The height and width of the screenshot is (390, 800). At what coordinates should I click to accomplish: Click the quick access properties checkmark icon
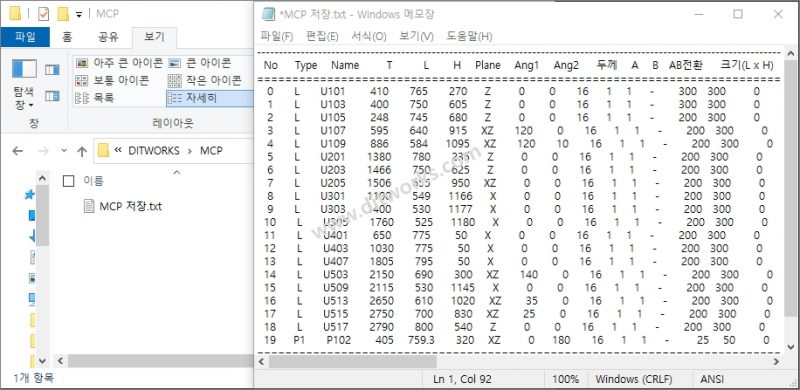click(x=43, y=14)
